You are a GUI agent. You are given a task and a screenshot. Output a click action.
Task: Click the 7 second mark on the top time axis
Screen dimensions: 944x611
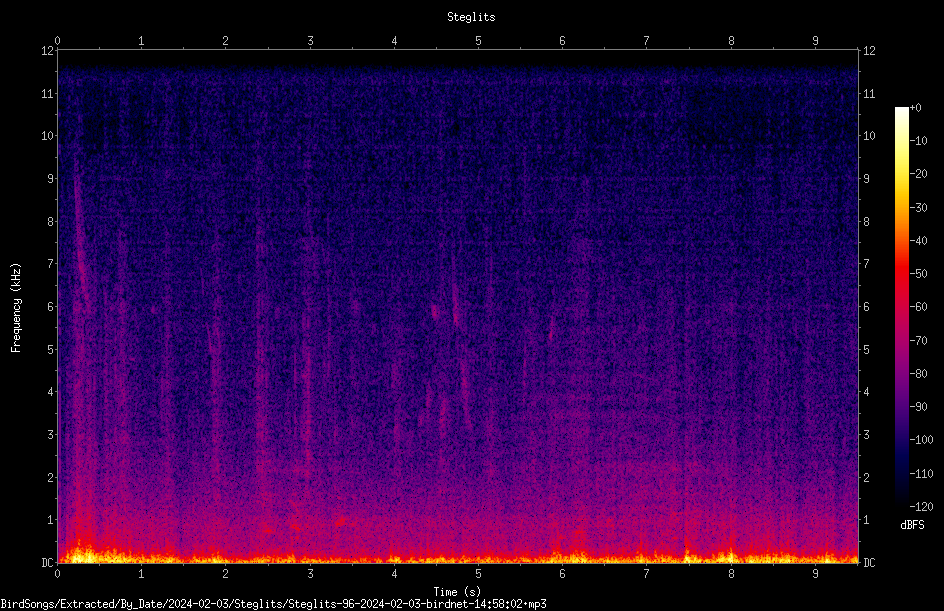[647, 41]
